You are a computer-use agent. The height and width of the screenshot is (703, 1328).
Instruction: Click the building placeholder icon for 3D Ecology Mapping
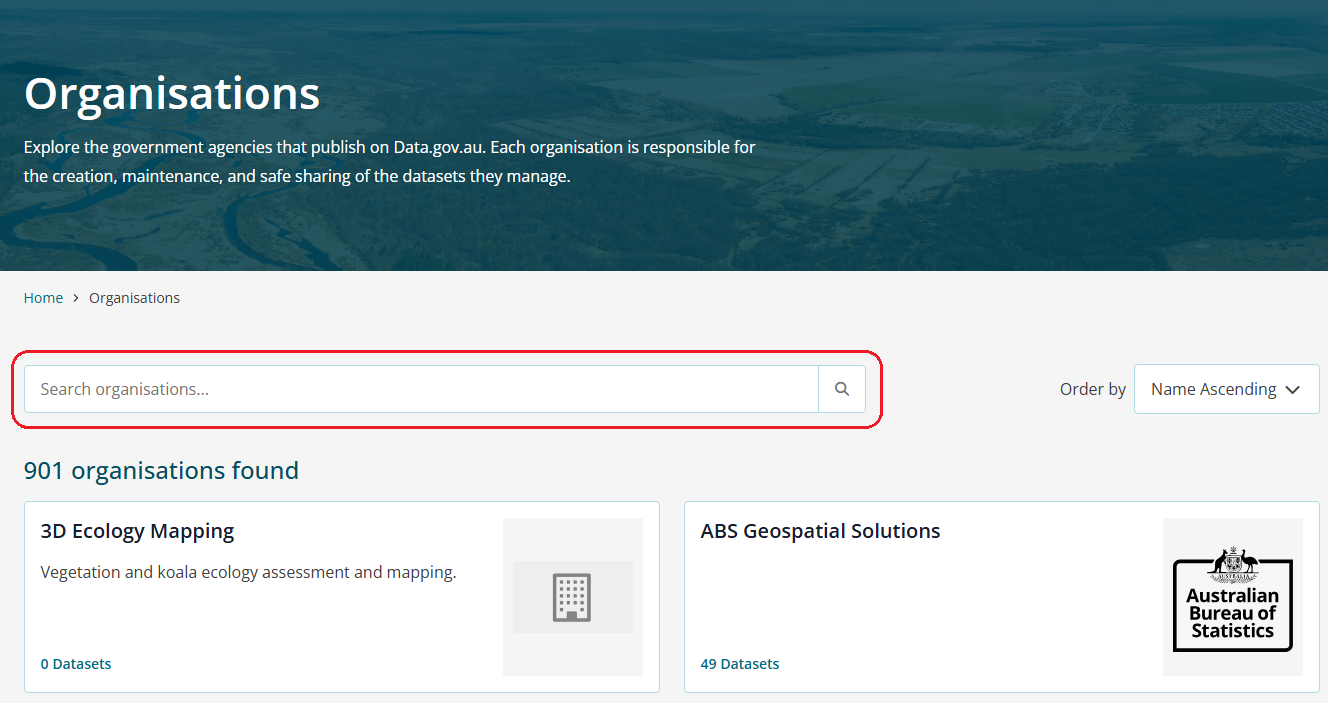(x=572, y=597)
